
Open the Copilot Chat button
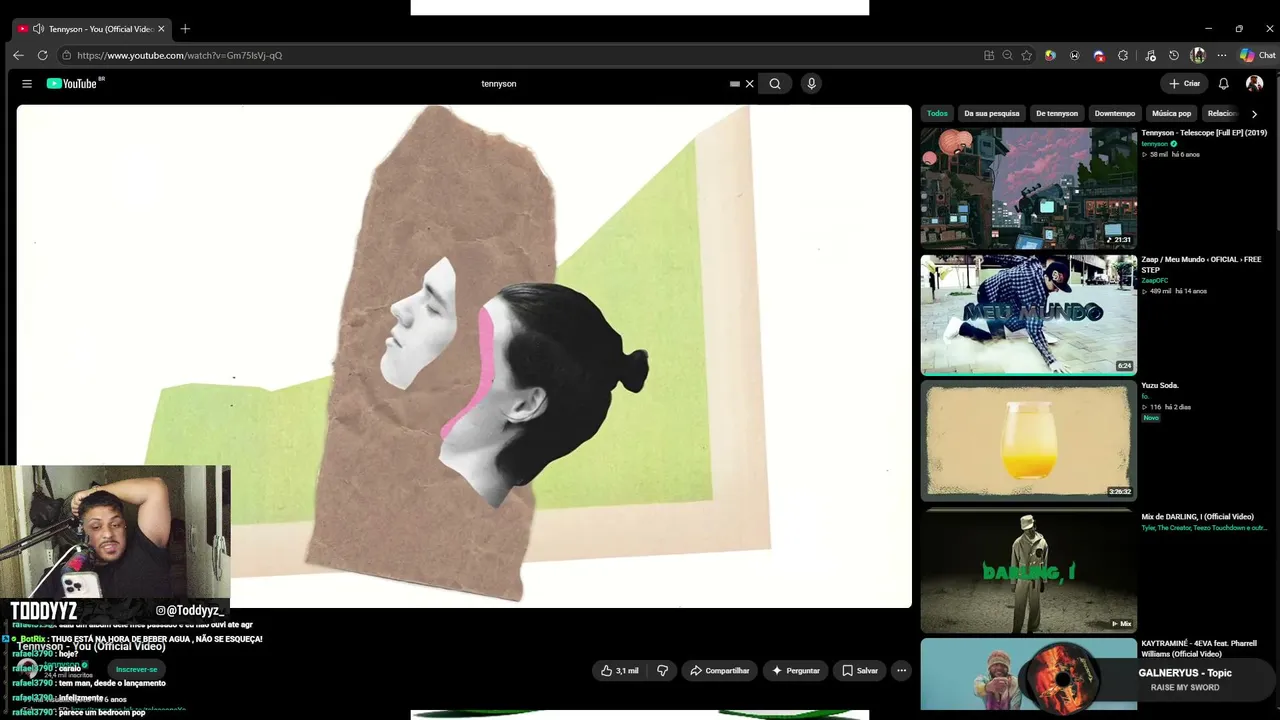pyautogui.click(x=1257, y=55)
